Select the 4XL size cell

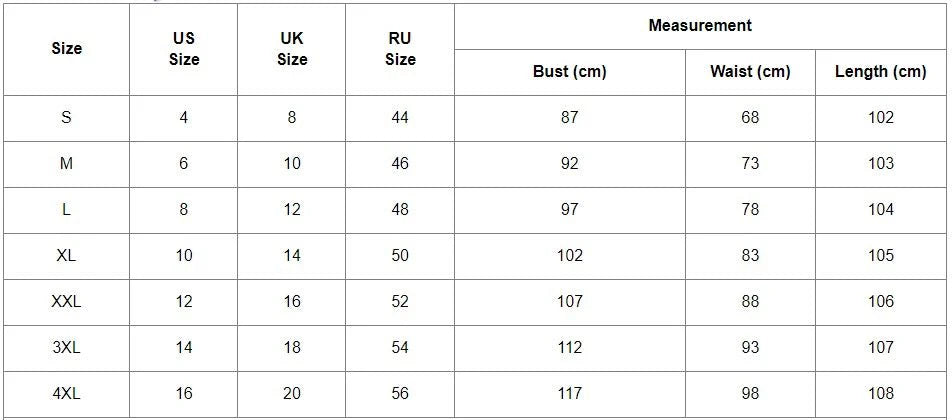(x=66, y=394)
